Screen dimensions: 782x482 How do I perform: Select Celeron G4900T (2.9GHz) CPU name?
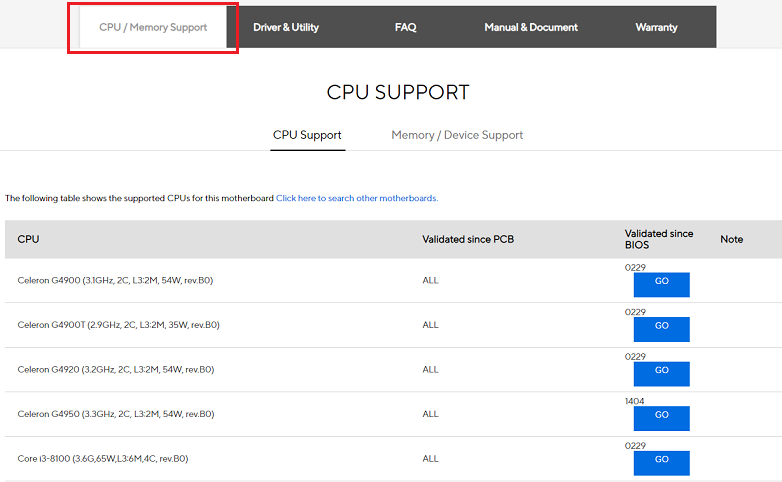click(x=118, y=325)
